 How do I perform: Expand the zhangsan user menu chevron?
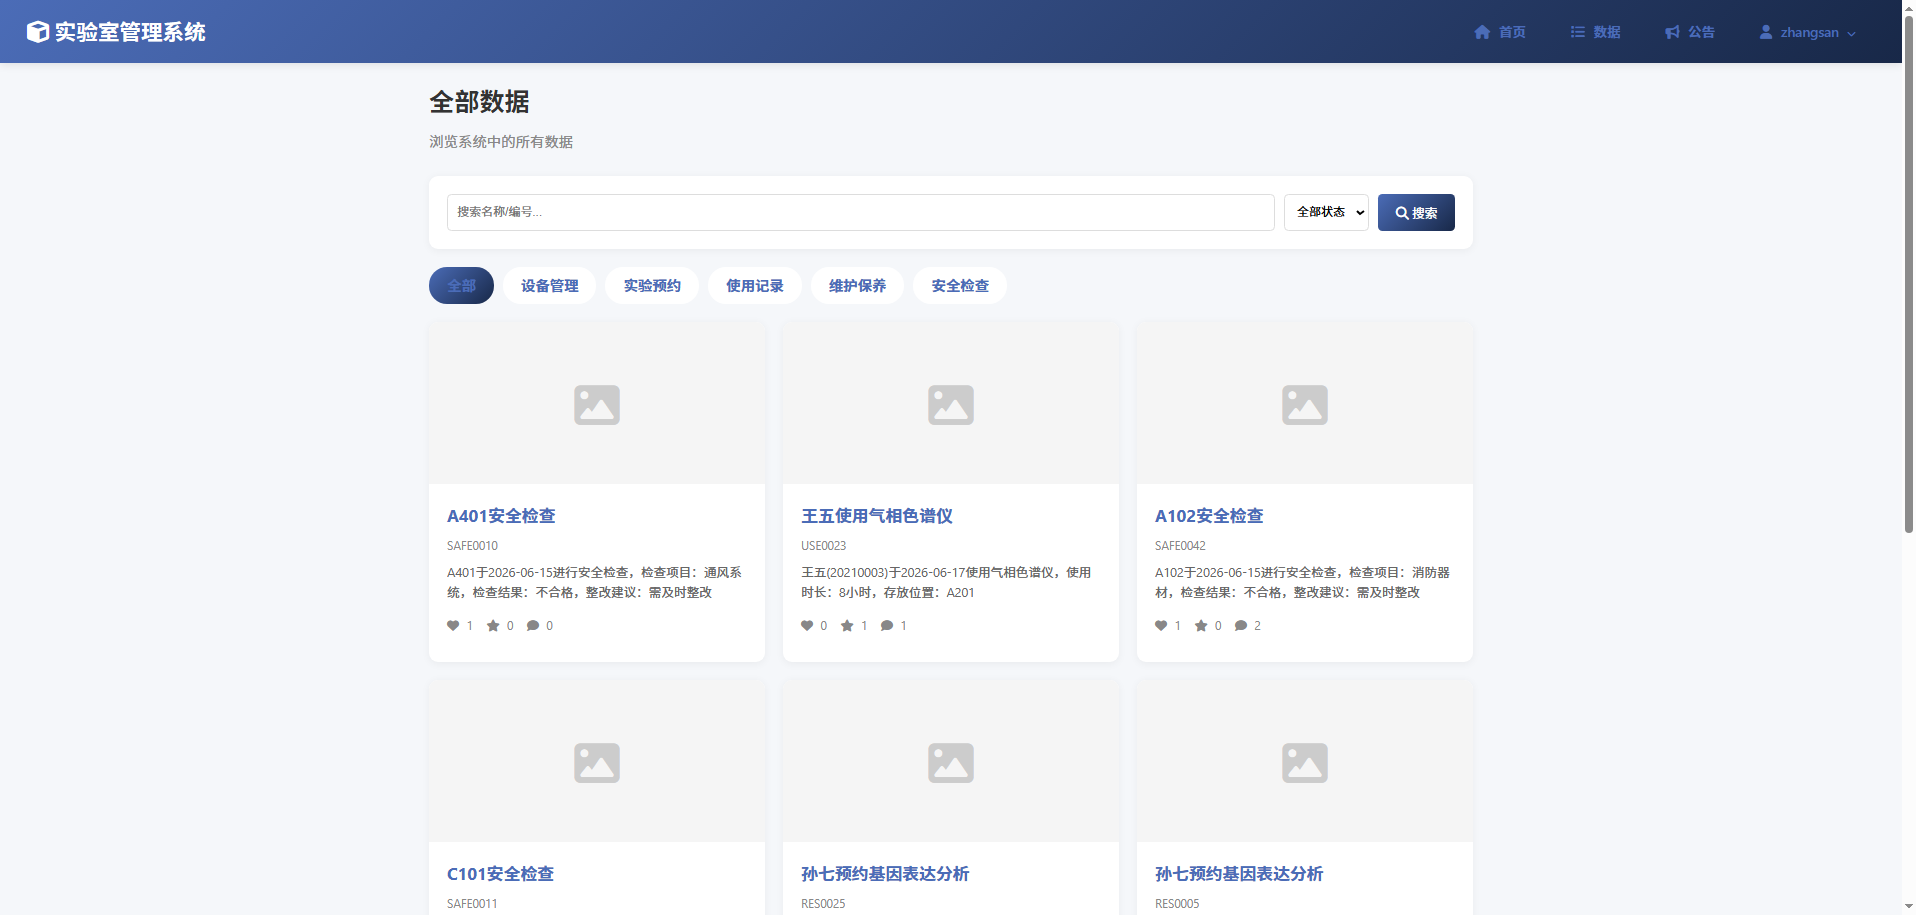click(1851, 33)
